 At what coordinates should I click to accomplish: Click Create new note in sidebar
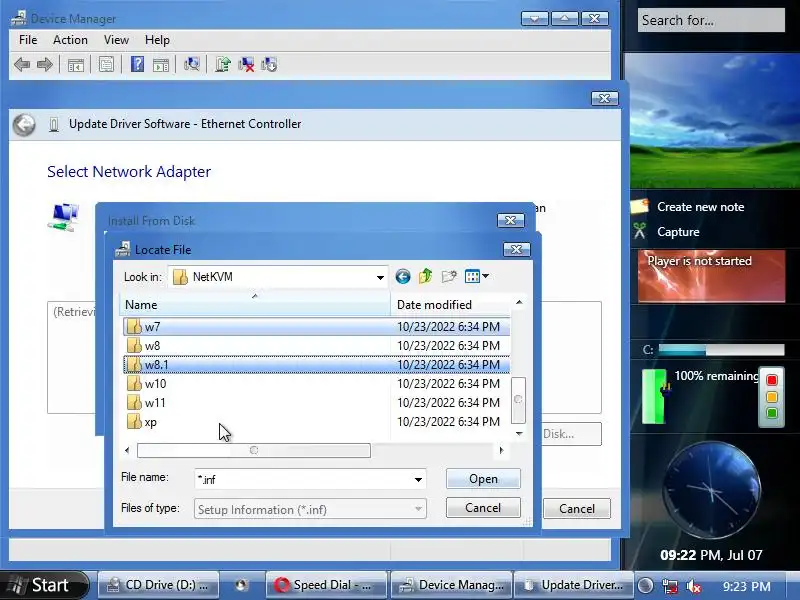[x=700, y=207]
